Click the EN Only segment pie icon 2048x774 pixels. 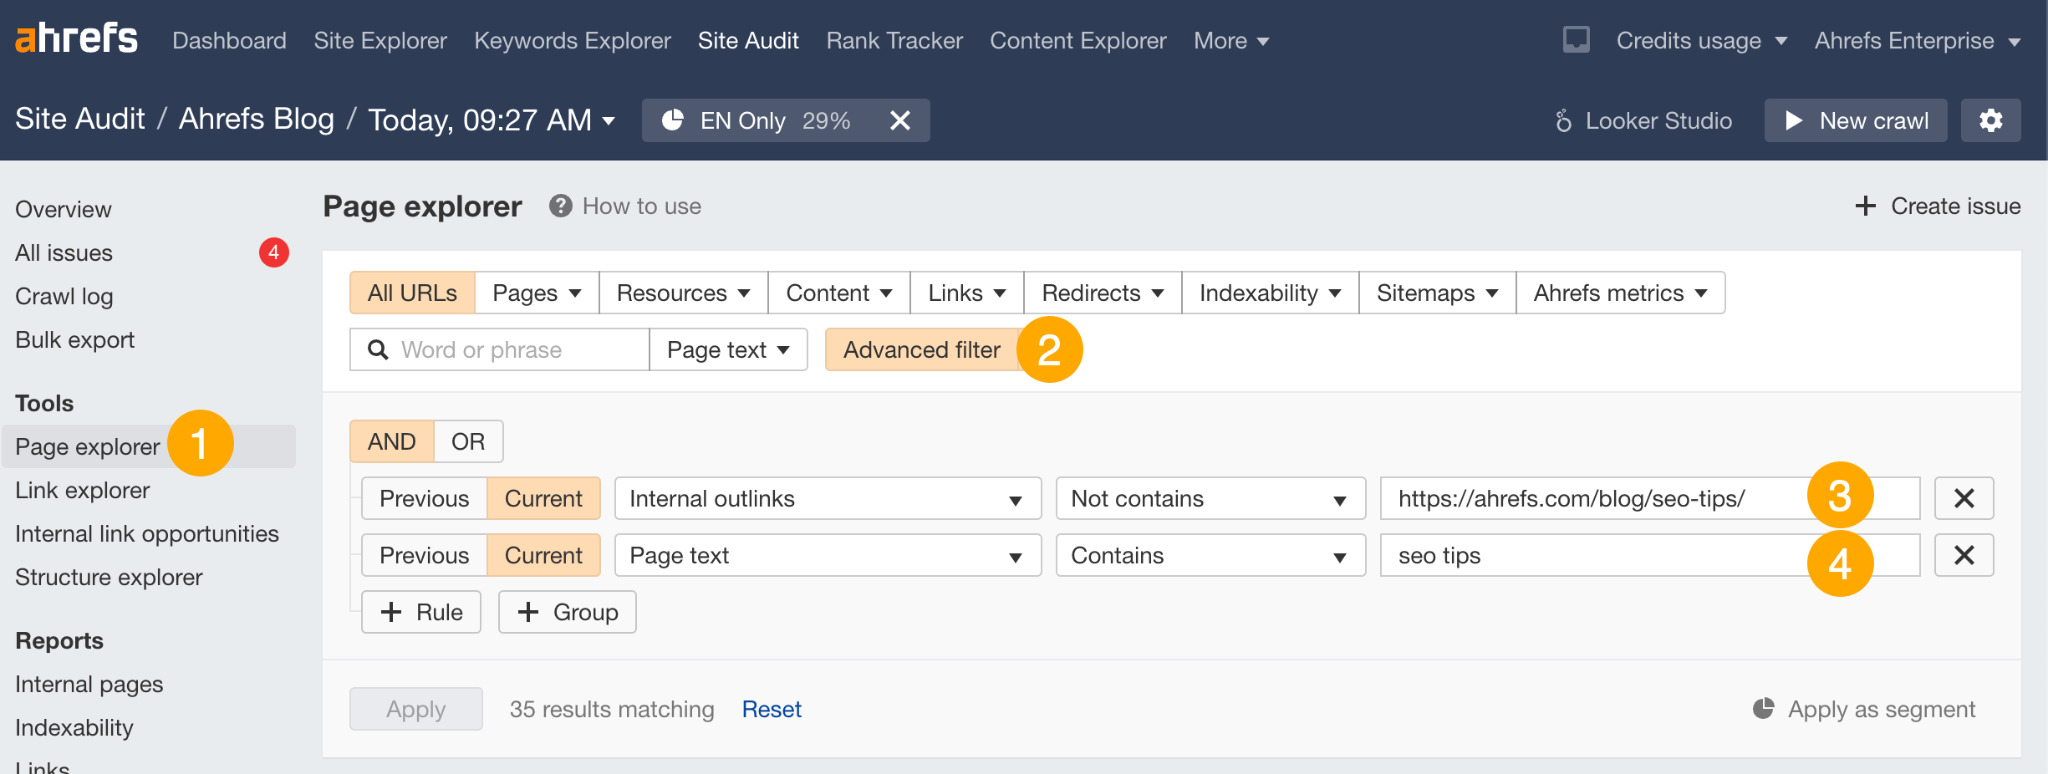pos(673,120)
